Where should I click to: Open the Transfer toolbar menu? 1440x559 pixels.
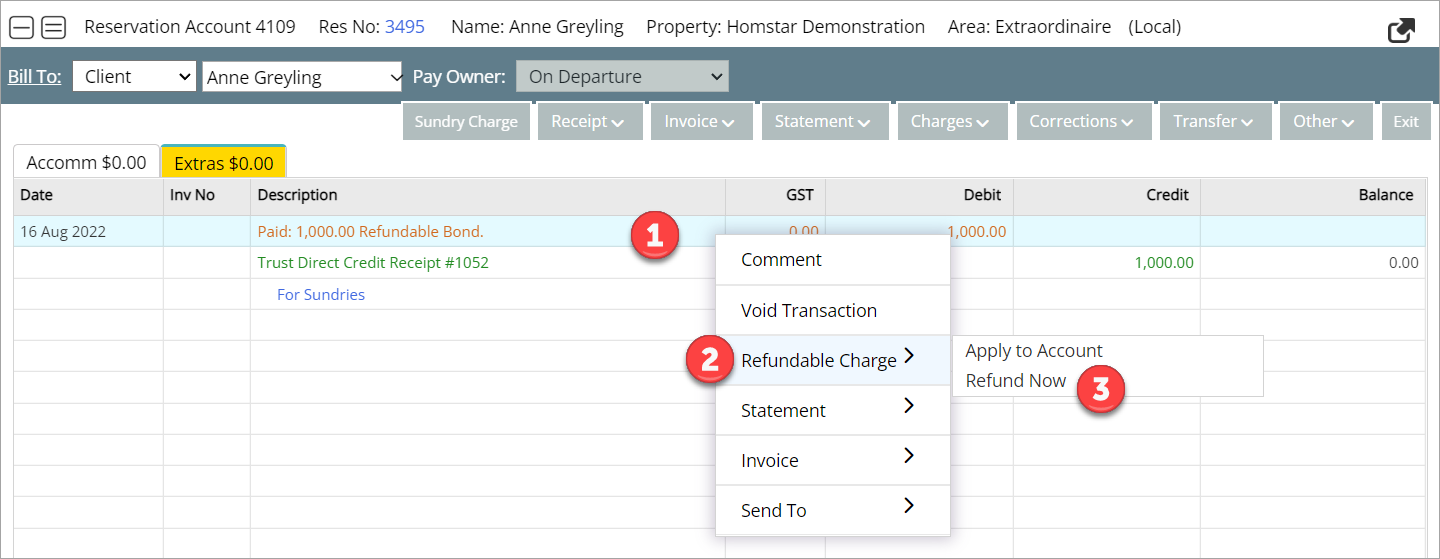point(1214,122)
